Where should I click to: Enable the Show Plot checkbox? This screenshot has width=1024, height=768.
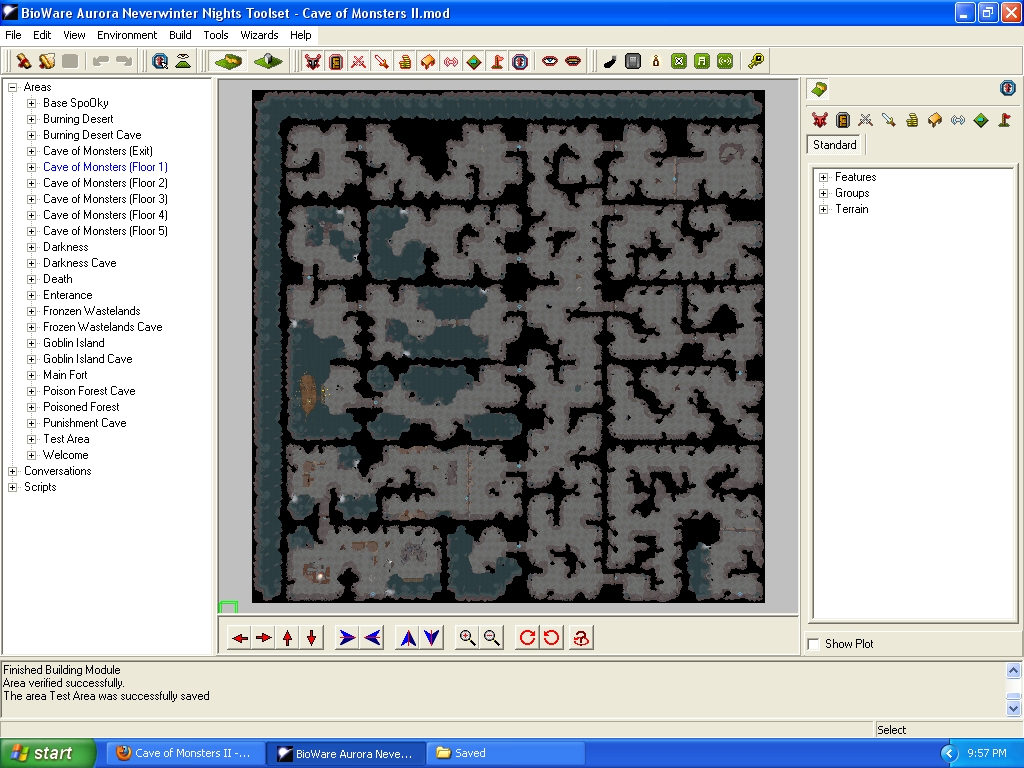[814, 644]
